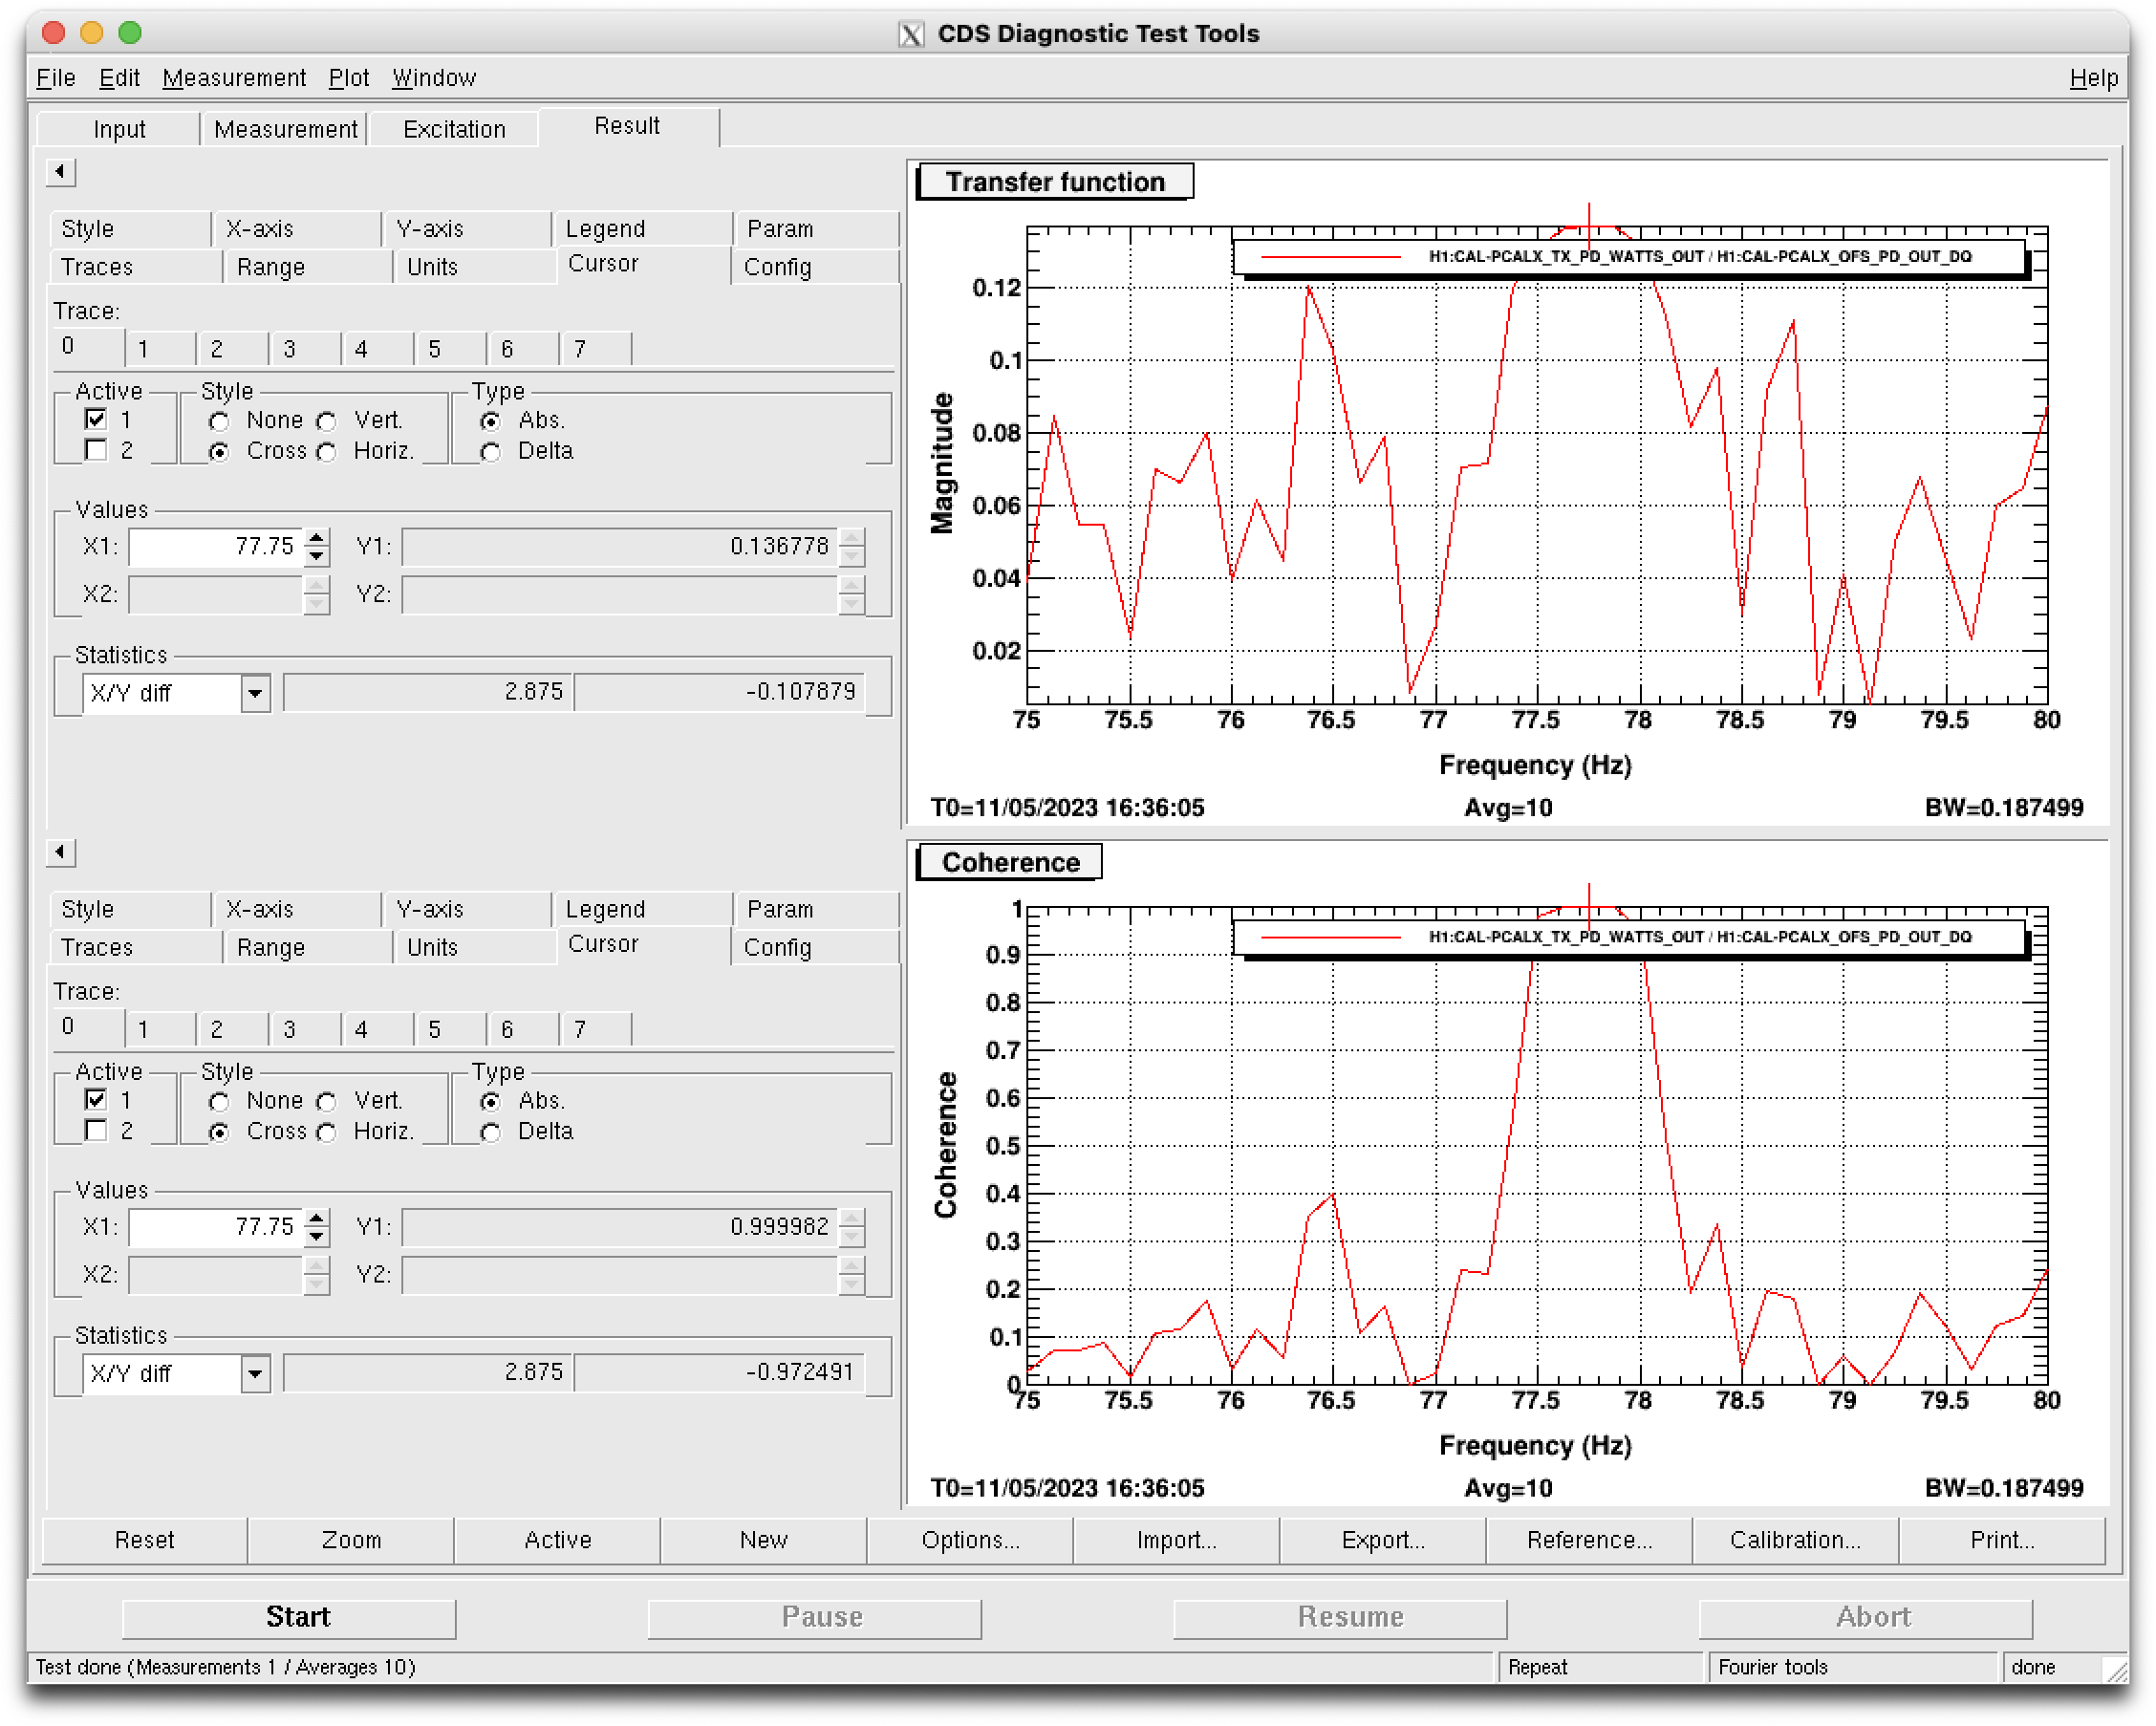2156x1726 pixels.
Task: Toggle cursor 2 in Coherence panel
Action: tap(96, 1130)
